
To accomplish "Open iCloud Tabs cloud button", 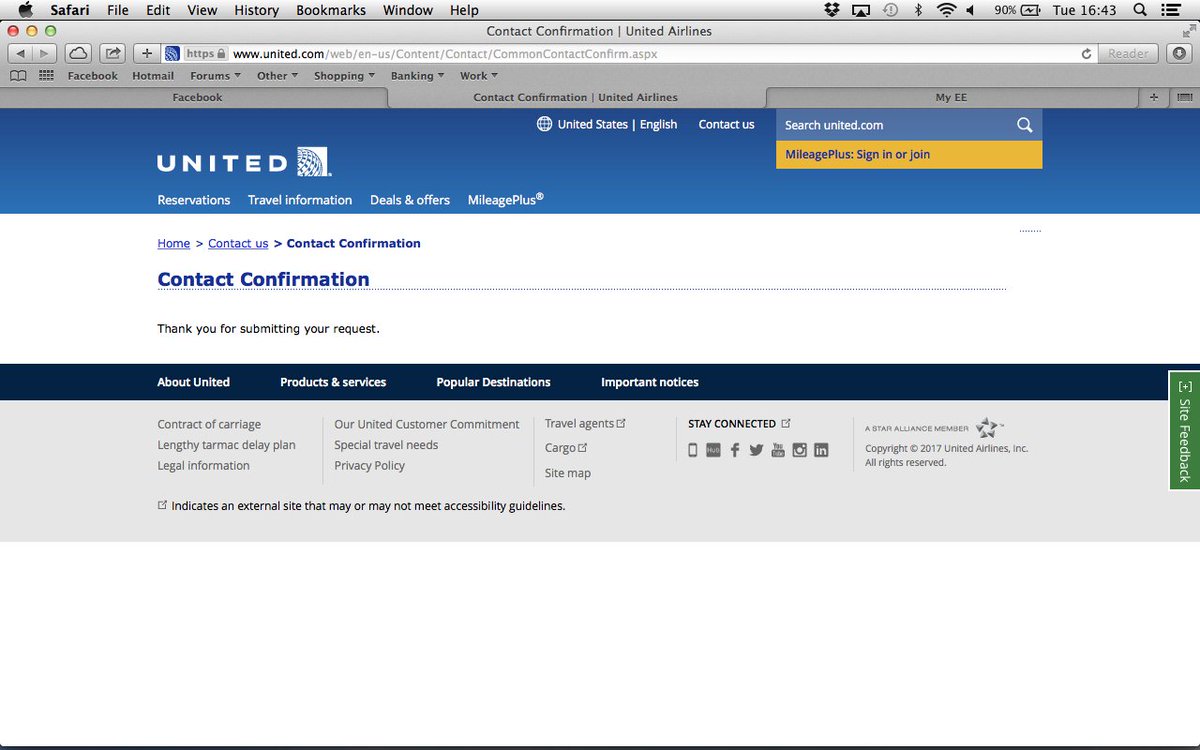I will 78,53.
